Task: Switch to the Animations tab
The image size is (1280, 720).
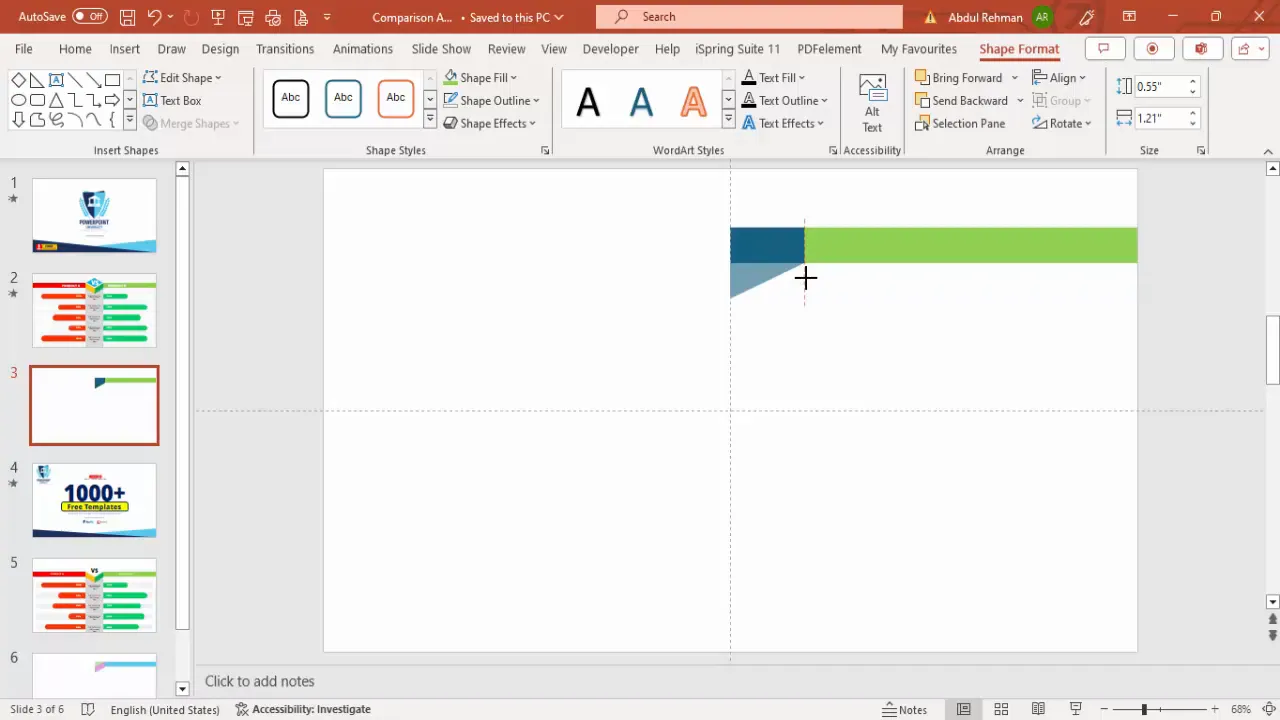Action: point(363,49)
